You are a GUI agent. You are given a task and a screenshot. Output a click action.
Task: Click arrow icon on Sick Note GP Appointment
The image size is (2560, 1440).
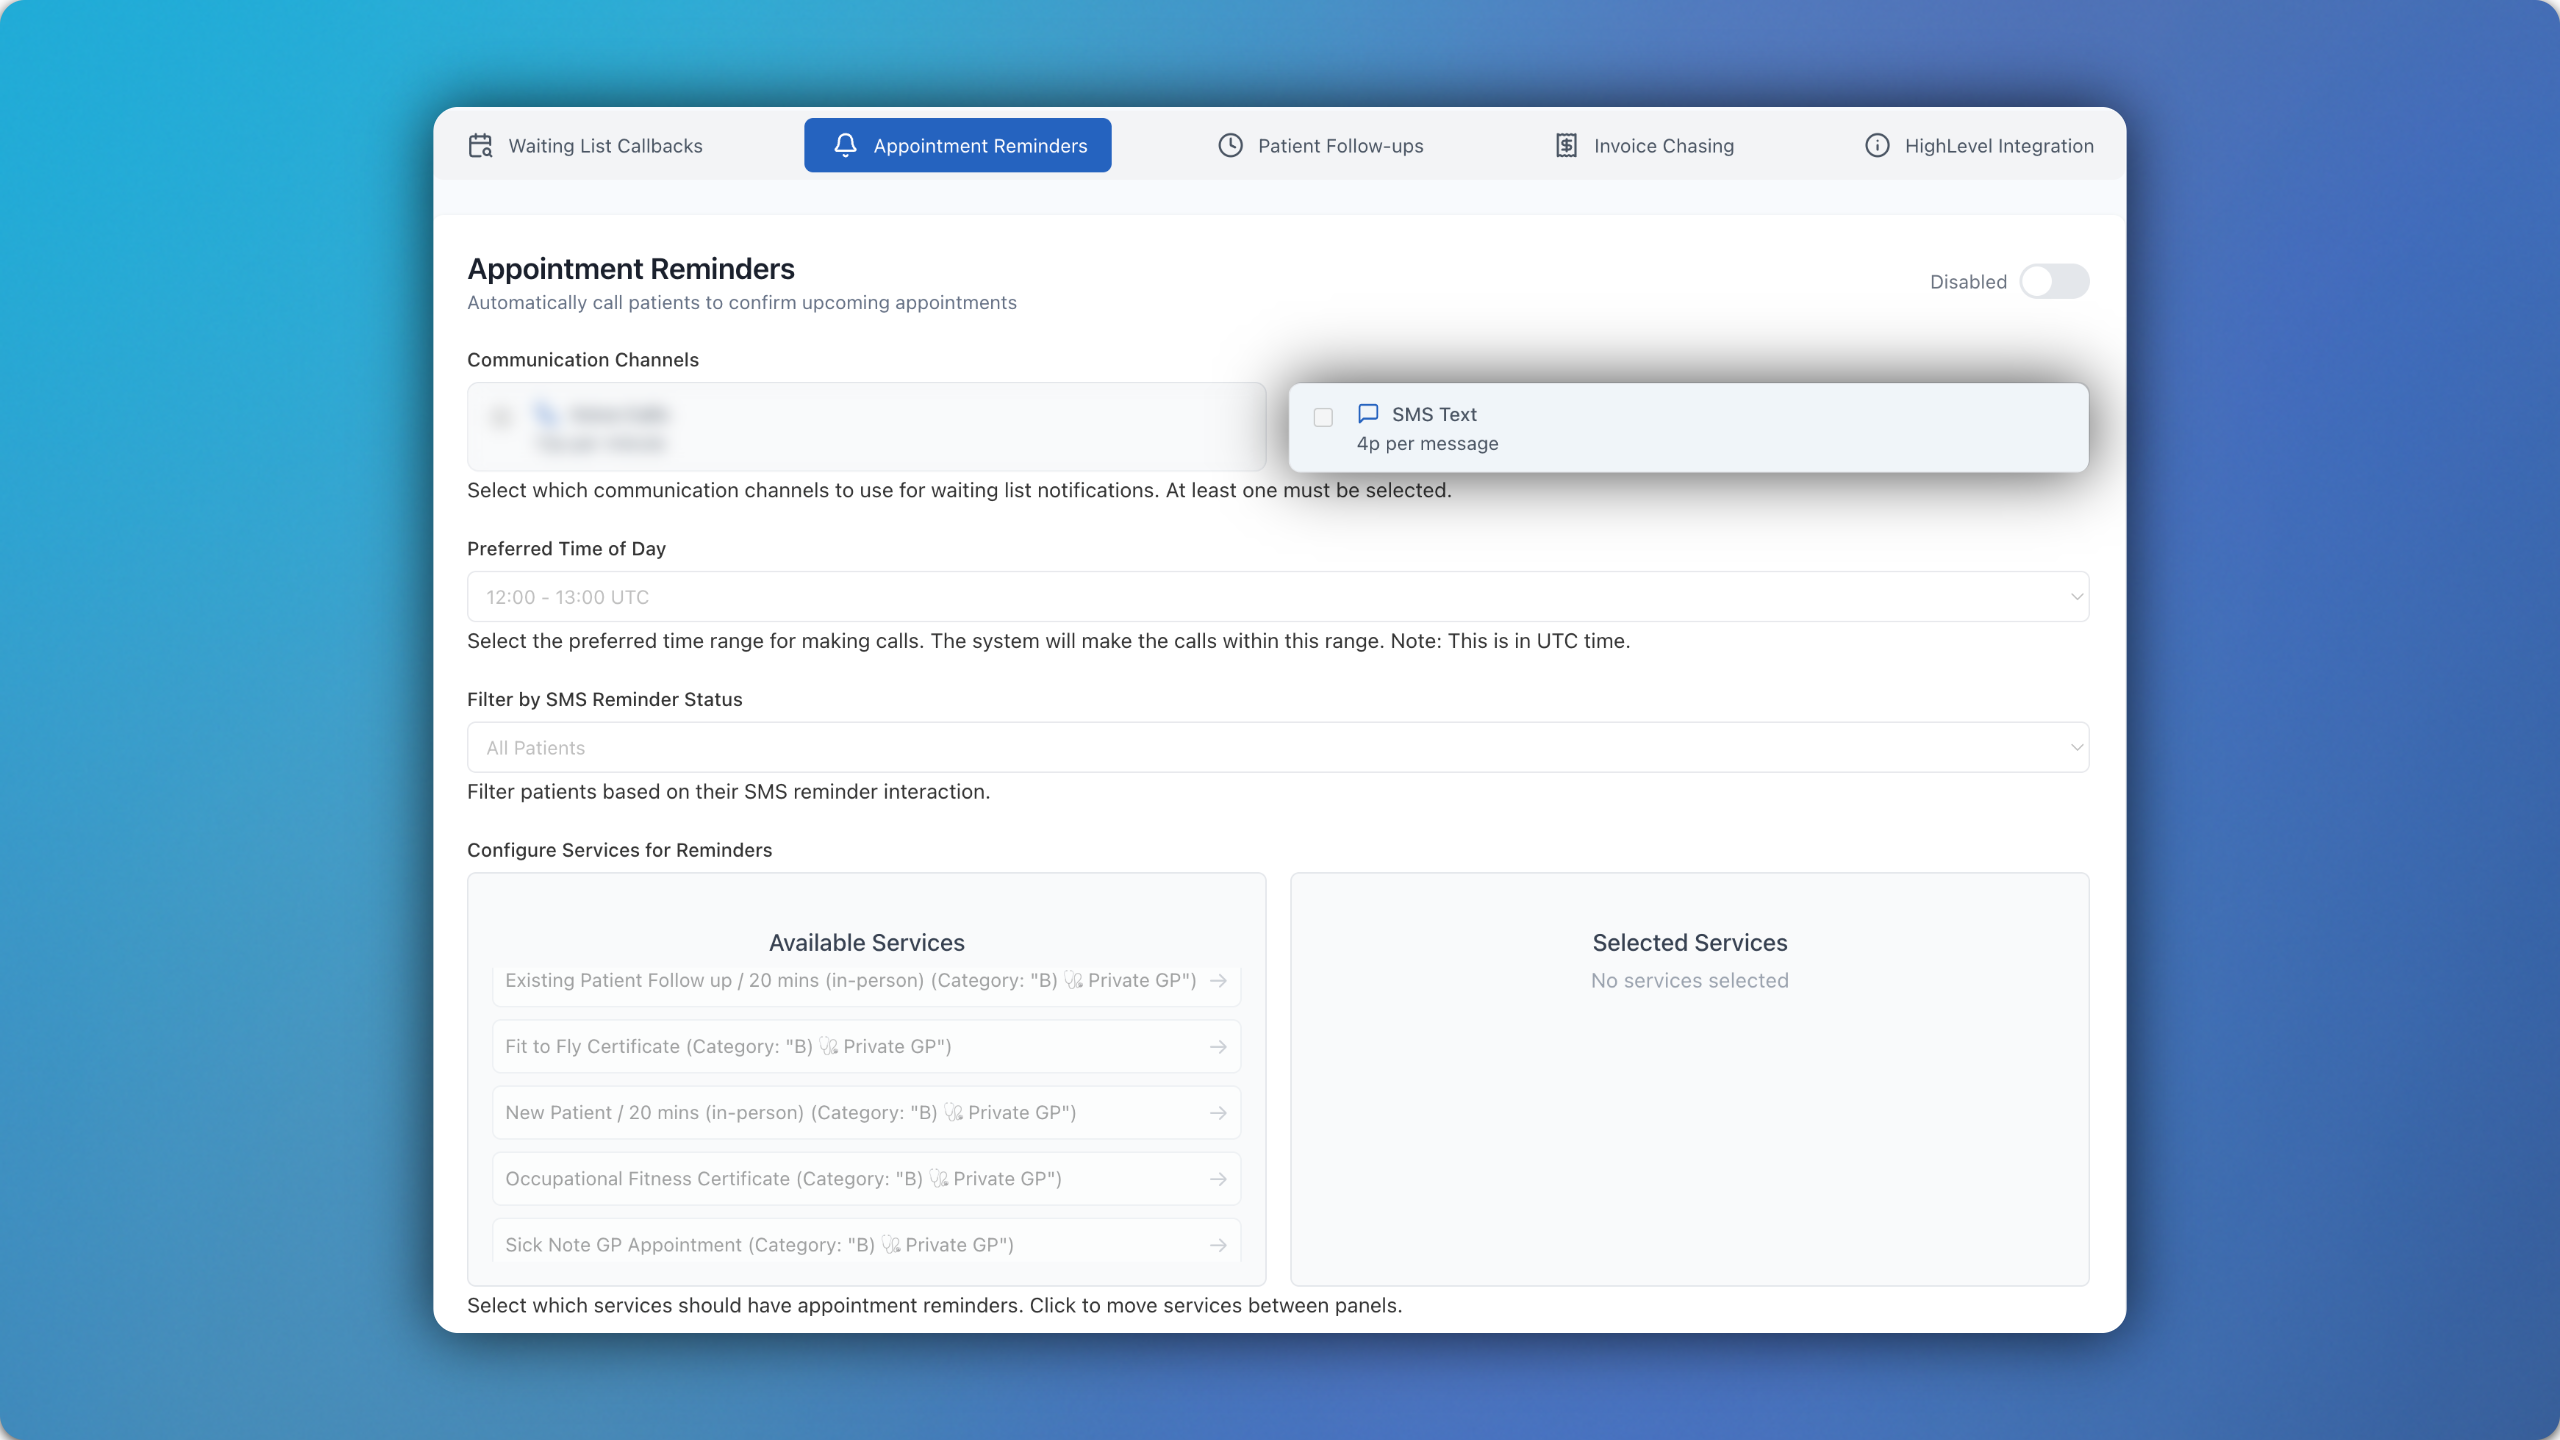tap(1218, 1245)
